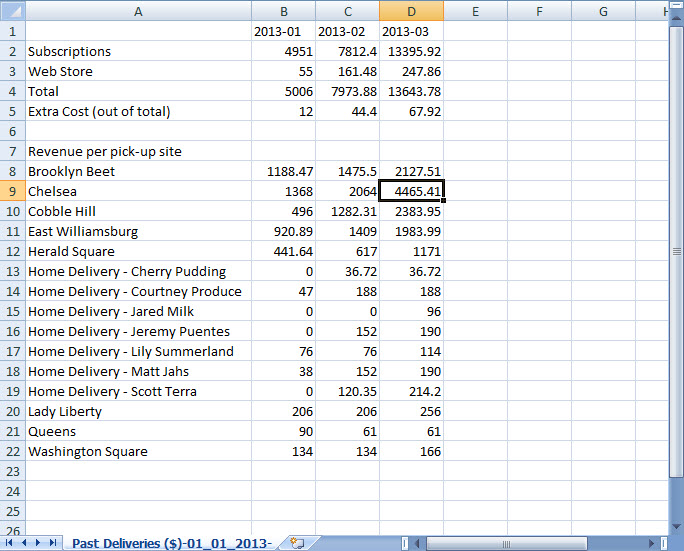The width and height of the screenshot is (684, 551).
Task: Click the vertical scrollbar thumb
Action: point(677,252)
